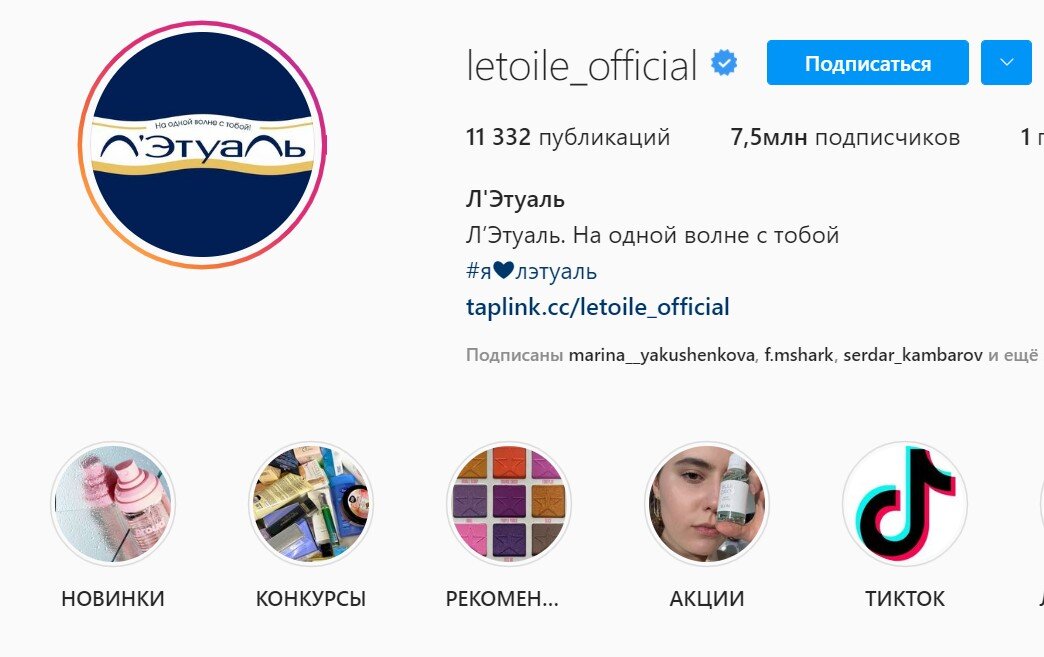
Task: Click the blue verified badge
Action: 724,64
